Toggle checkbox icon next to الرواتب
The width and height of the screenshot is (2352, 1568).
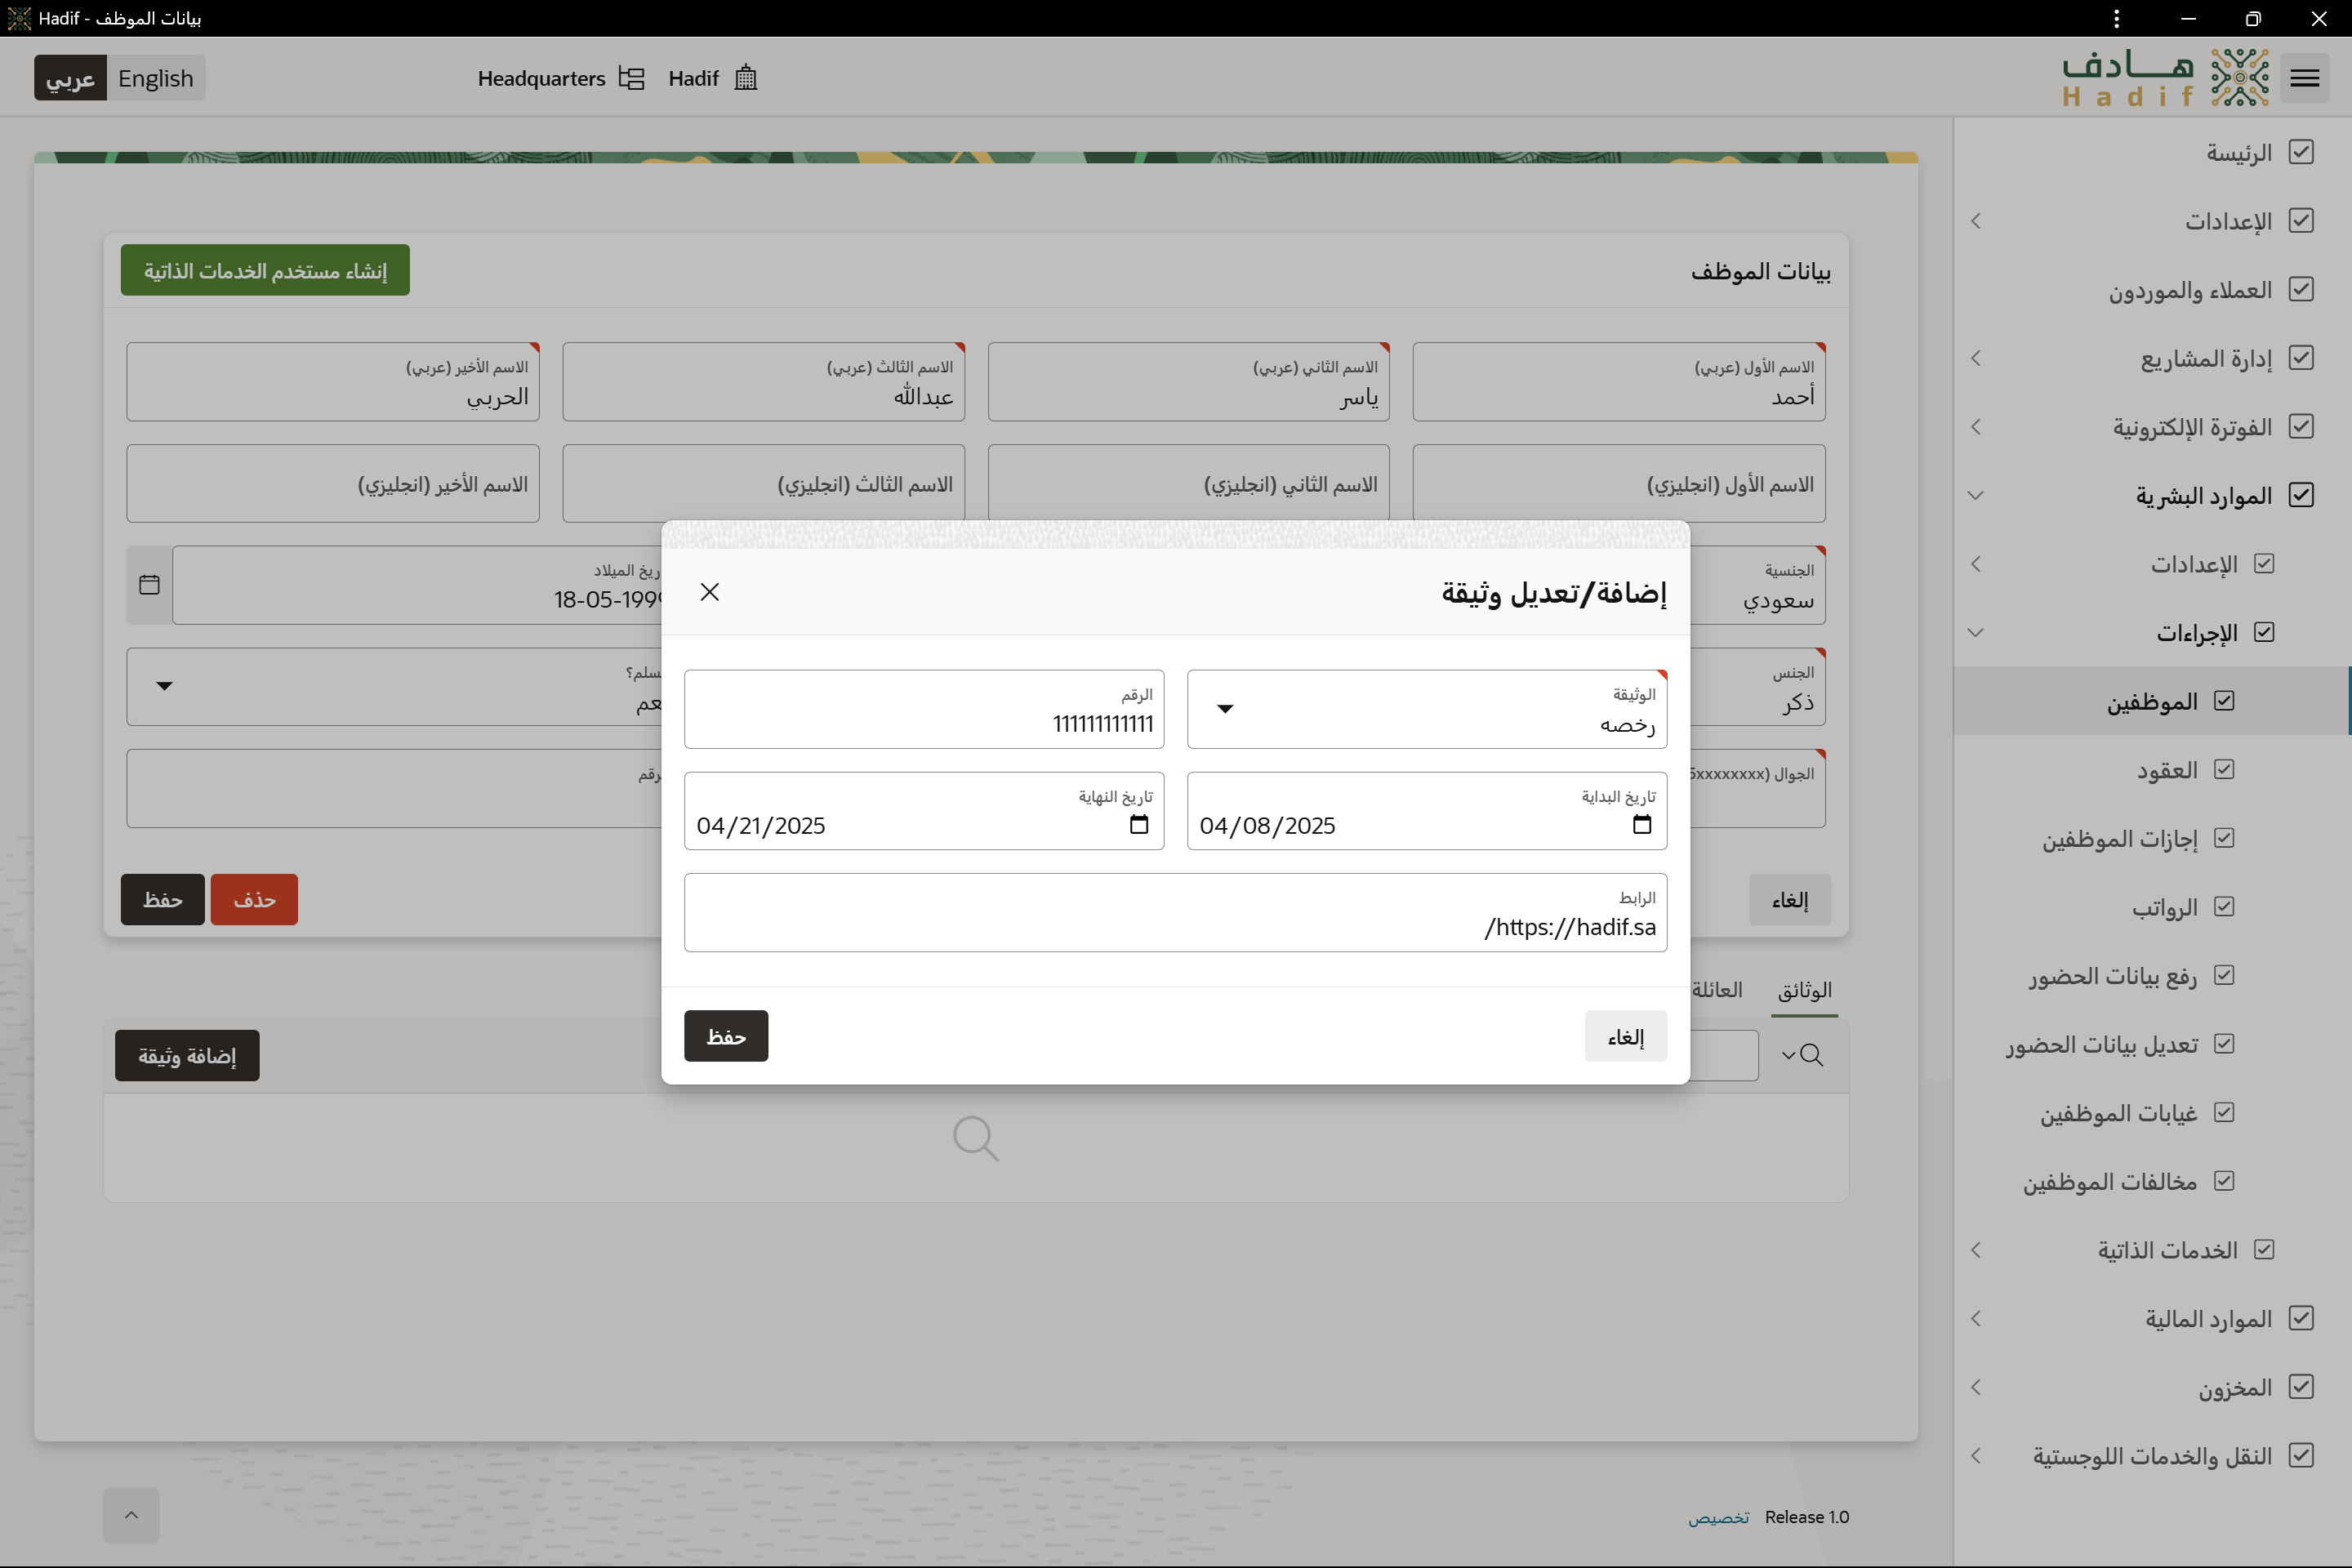click(x=2224, y=906)
